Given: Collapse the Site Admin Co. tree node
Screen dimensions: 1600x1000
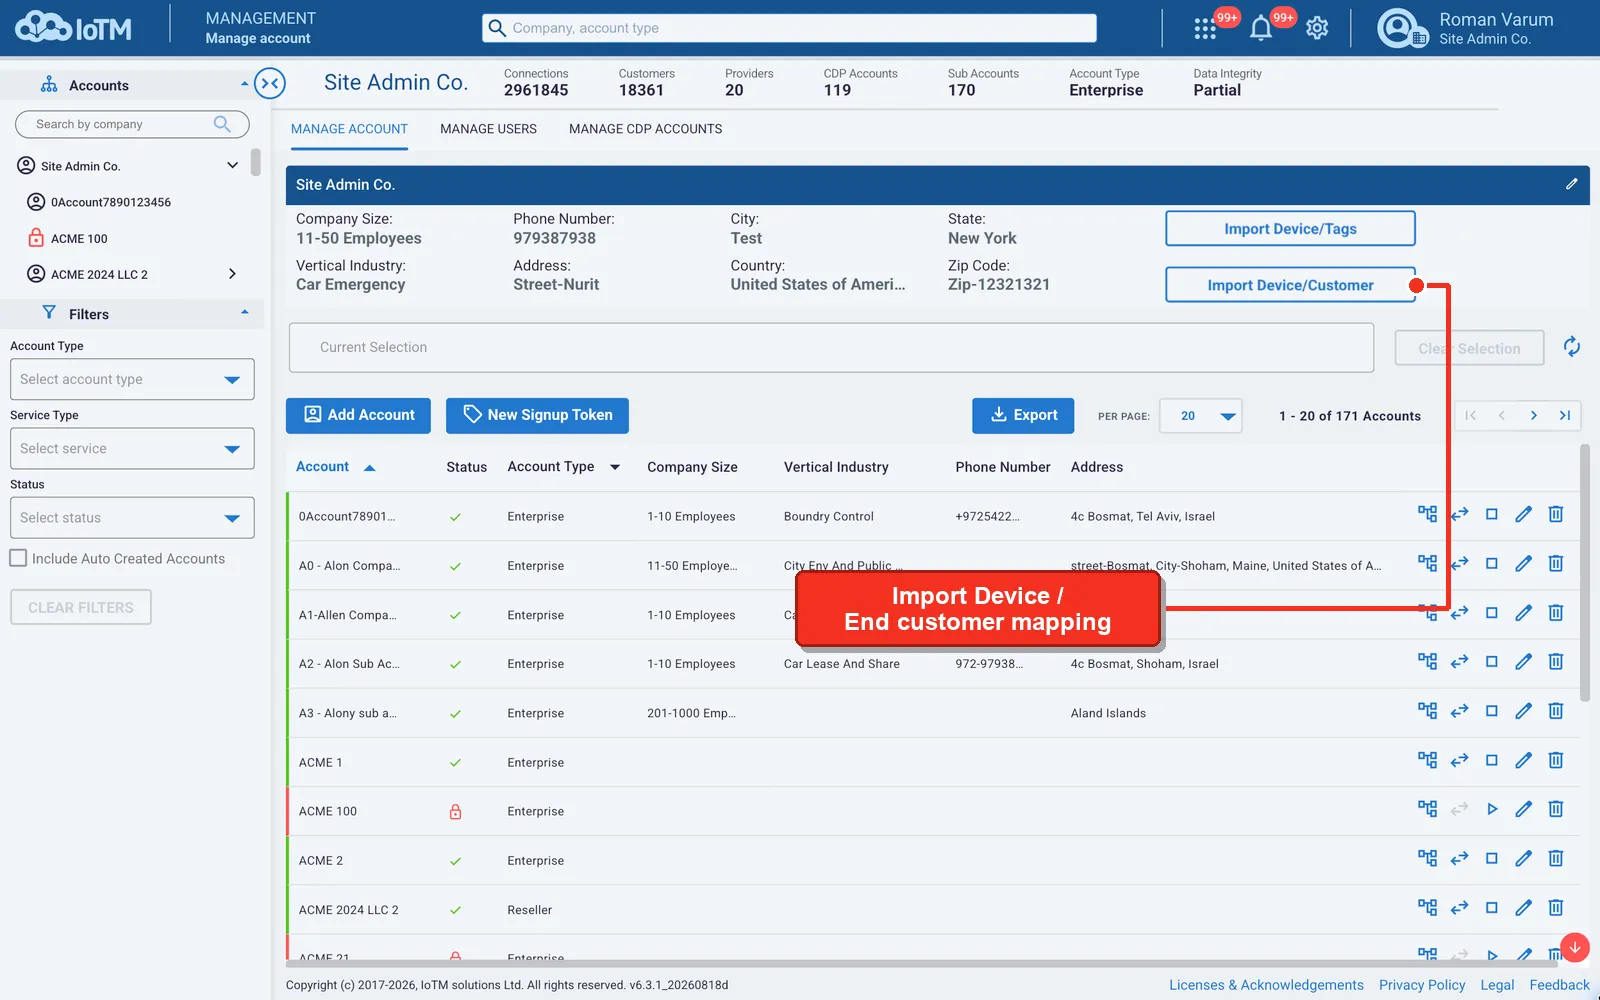Looking at the screenshot, I should [x=232, y=165].
